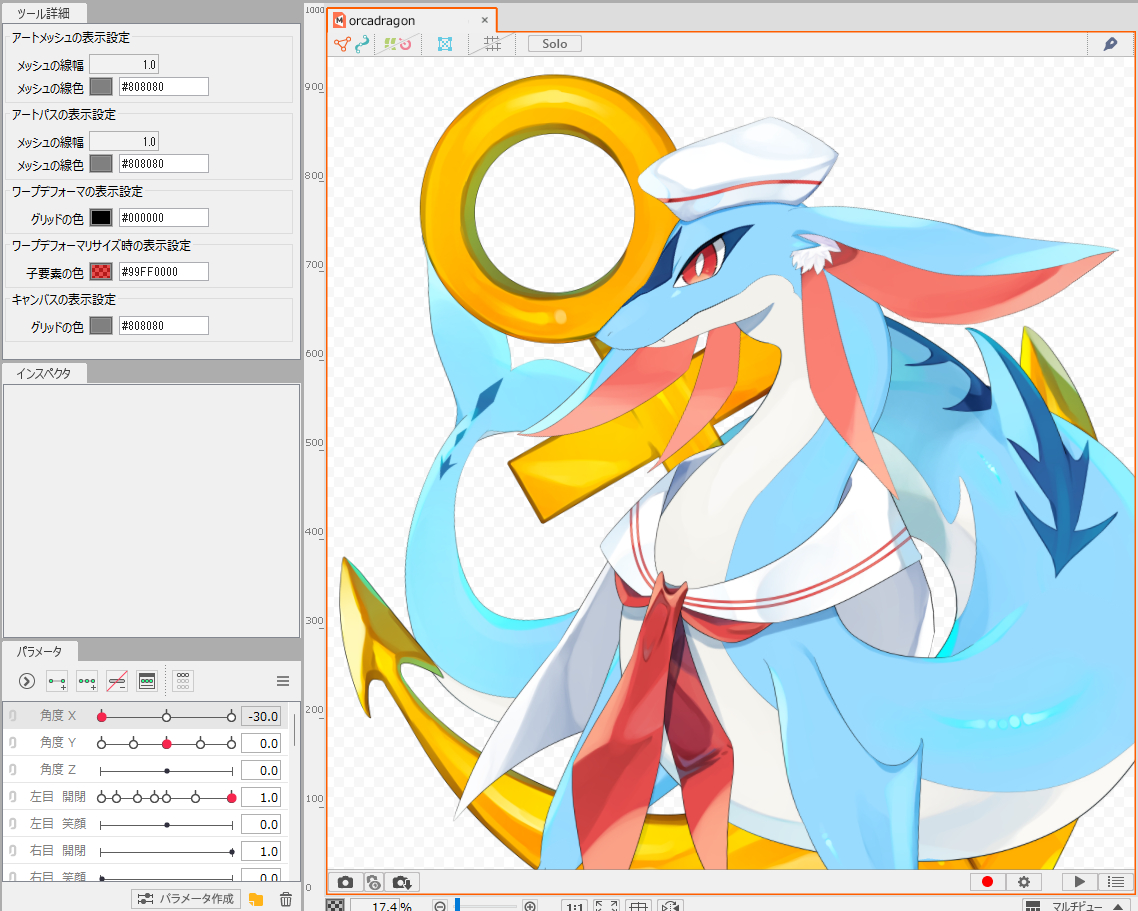Click the key grid display icon
This screenshot has width=1138, height=911.
[x=183, y=681]
